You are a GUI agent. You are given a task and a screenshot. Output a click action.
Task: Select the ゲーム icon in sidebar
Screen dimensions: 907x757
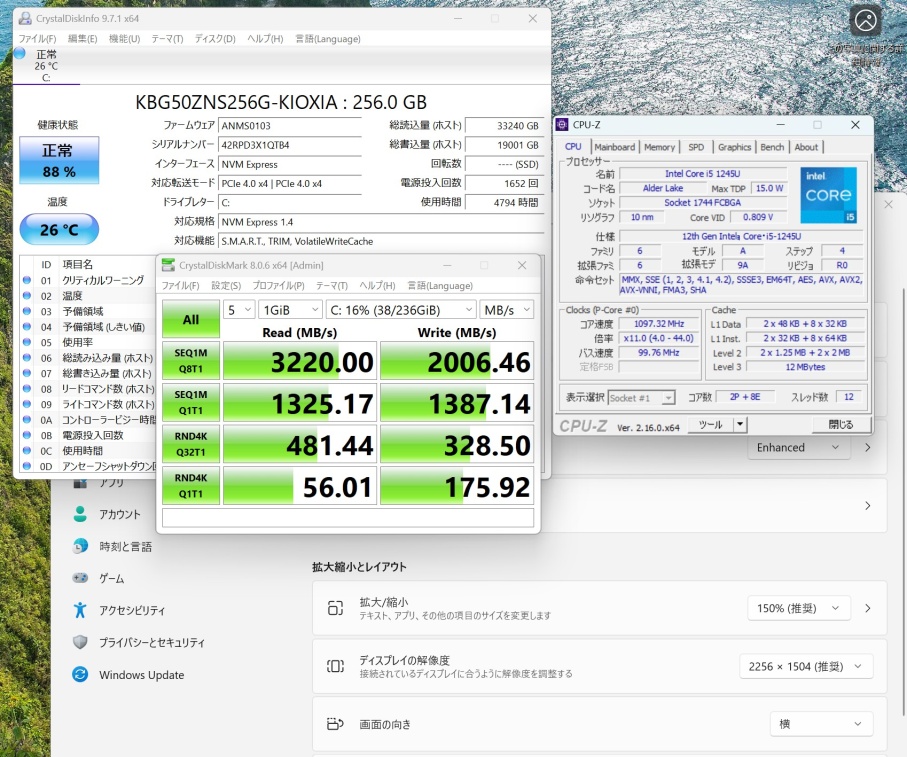click(80, 578)
